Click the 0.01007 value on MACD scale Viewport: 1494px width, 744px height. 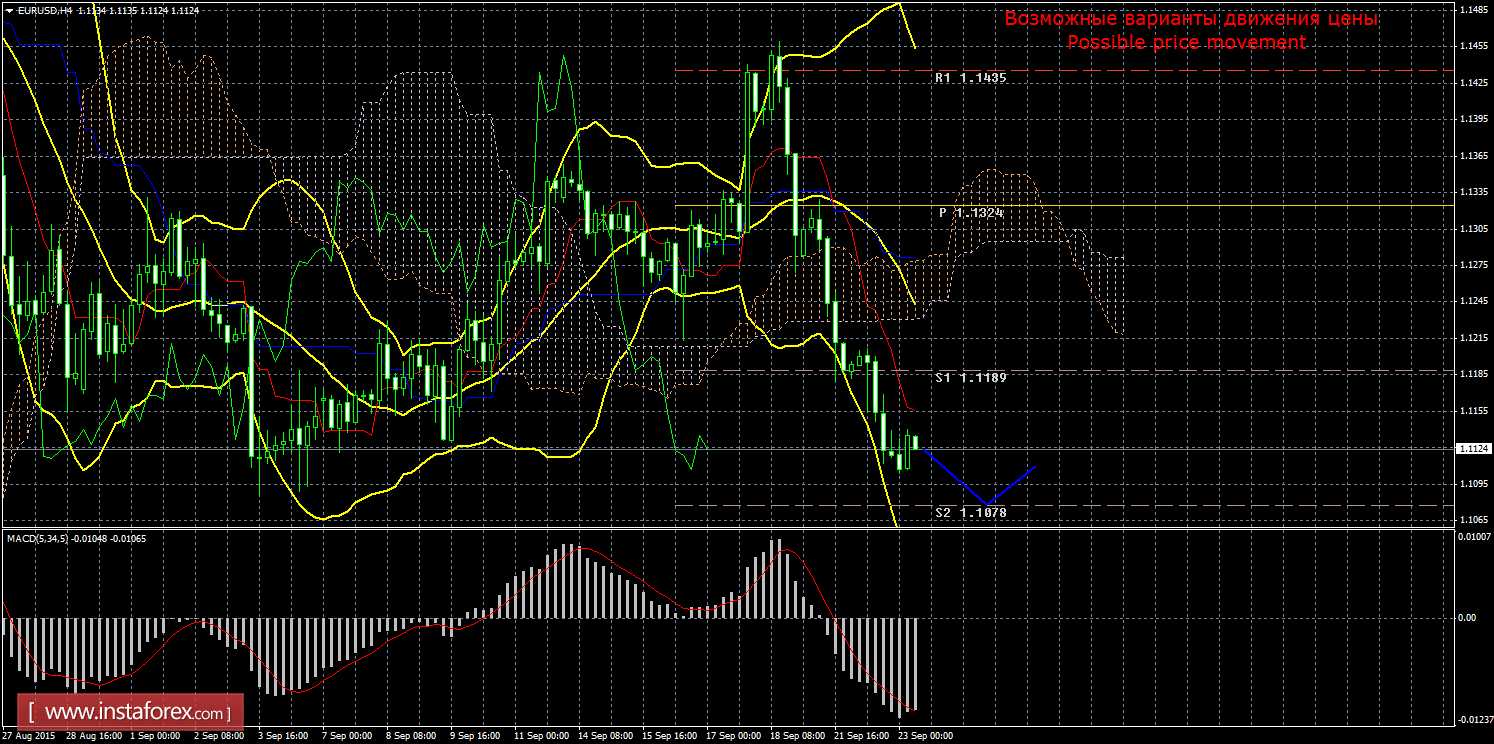[x=1471, y=539]
